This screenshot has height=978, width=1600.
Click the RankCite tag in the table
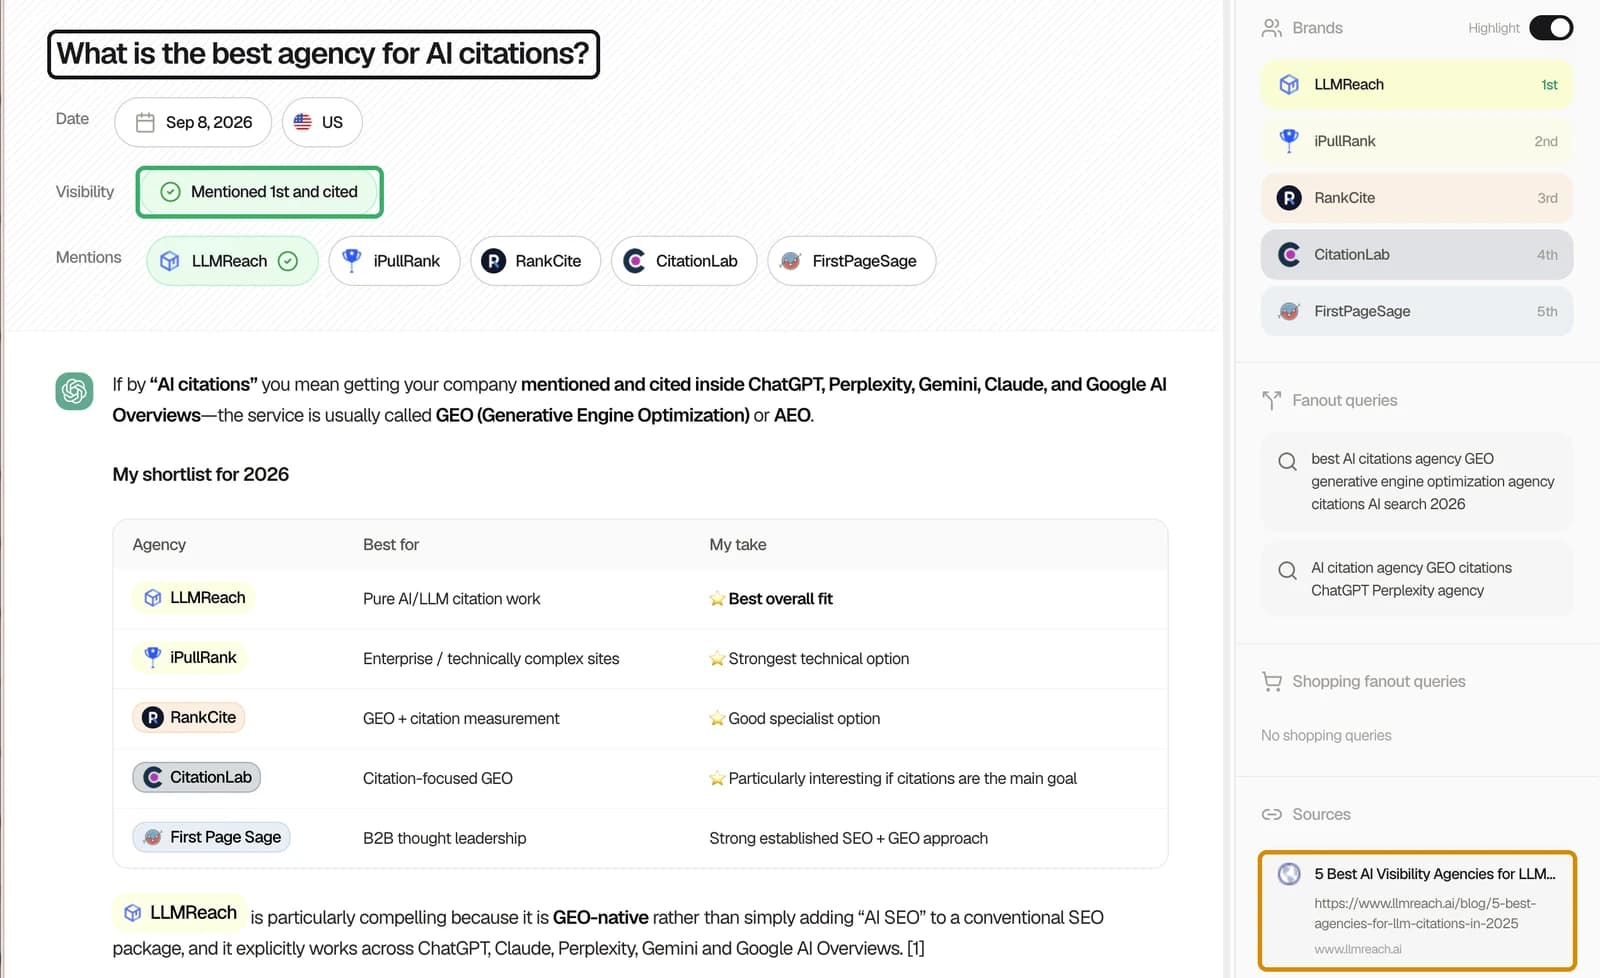[x=189, y=717]
